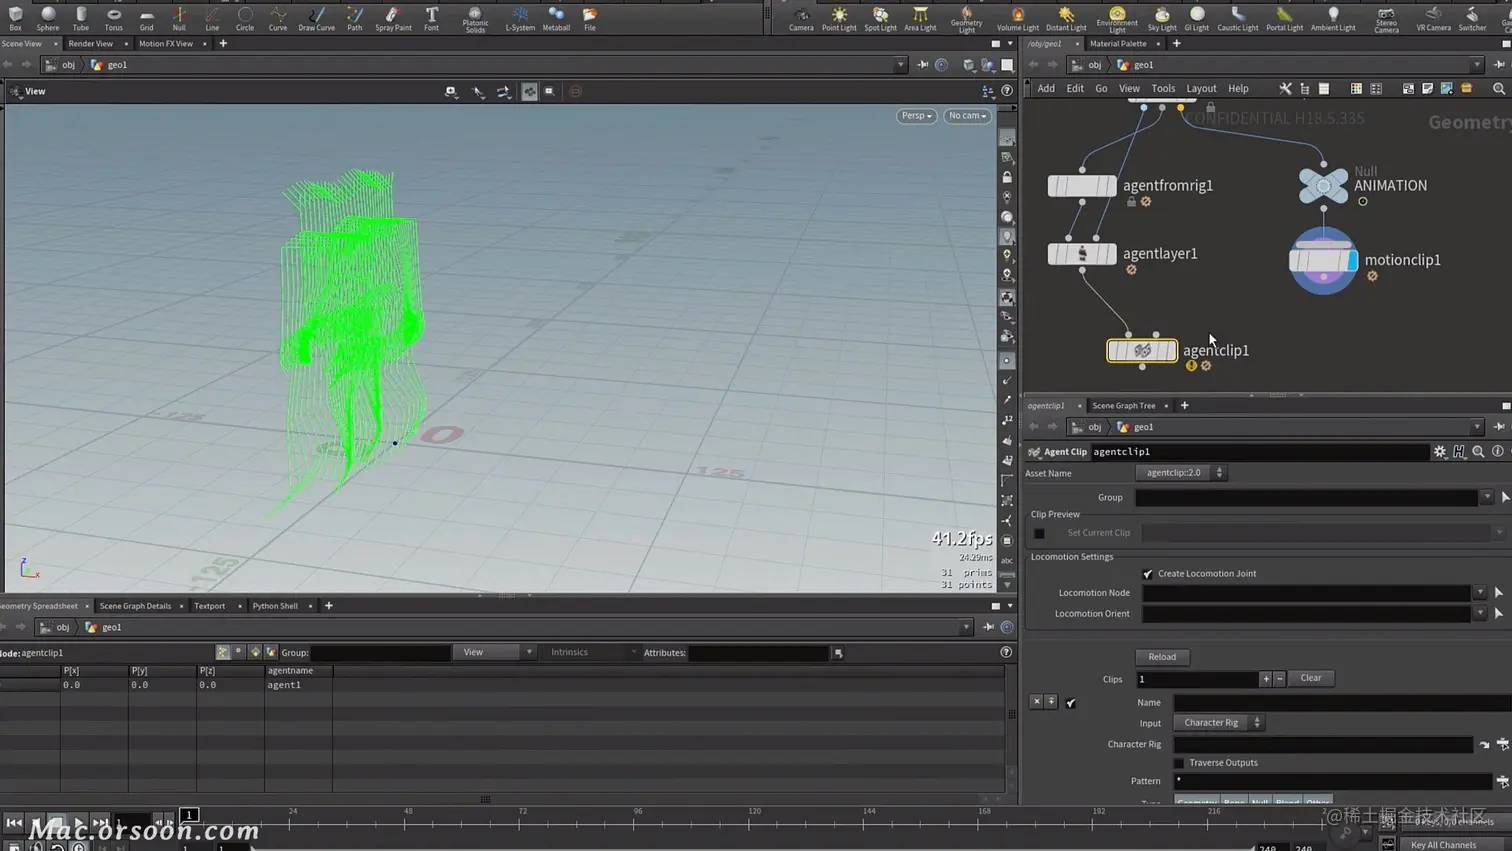The width and height of the screenshot is (1512, 851).
Task: Toggle Create Locomotion Joint checkbox
Action: point(1147,574)
